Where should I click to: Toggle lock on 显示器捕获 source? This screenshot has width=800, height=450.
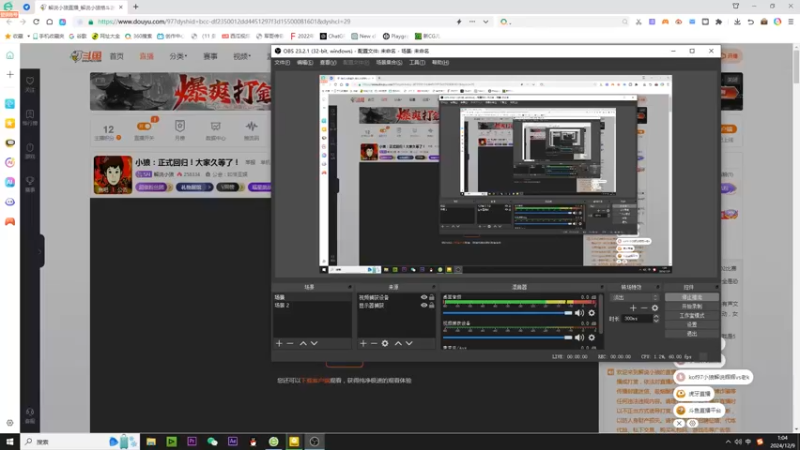click(x=432, y=305)
